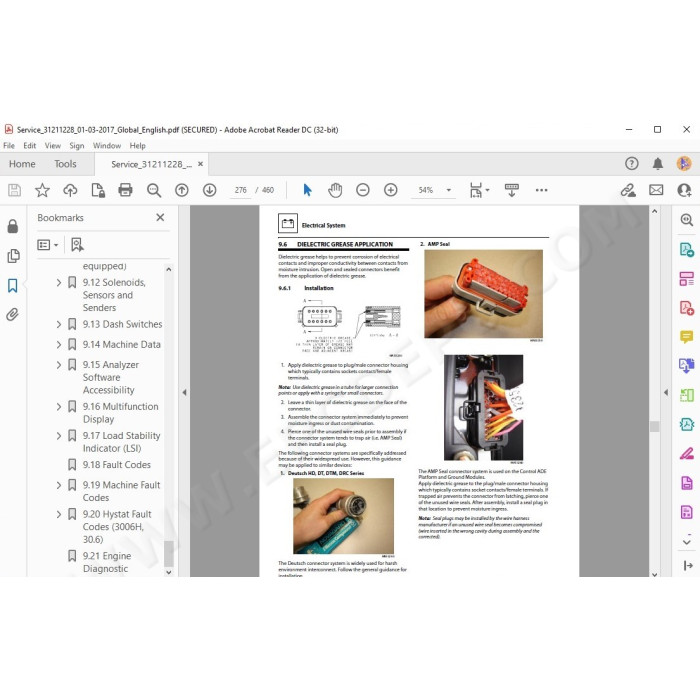700x700 pixels.
Task: Open the fit page options icon
Action: [x=479, y=190]
